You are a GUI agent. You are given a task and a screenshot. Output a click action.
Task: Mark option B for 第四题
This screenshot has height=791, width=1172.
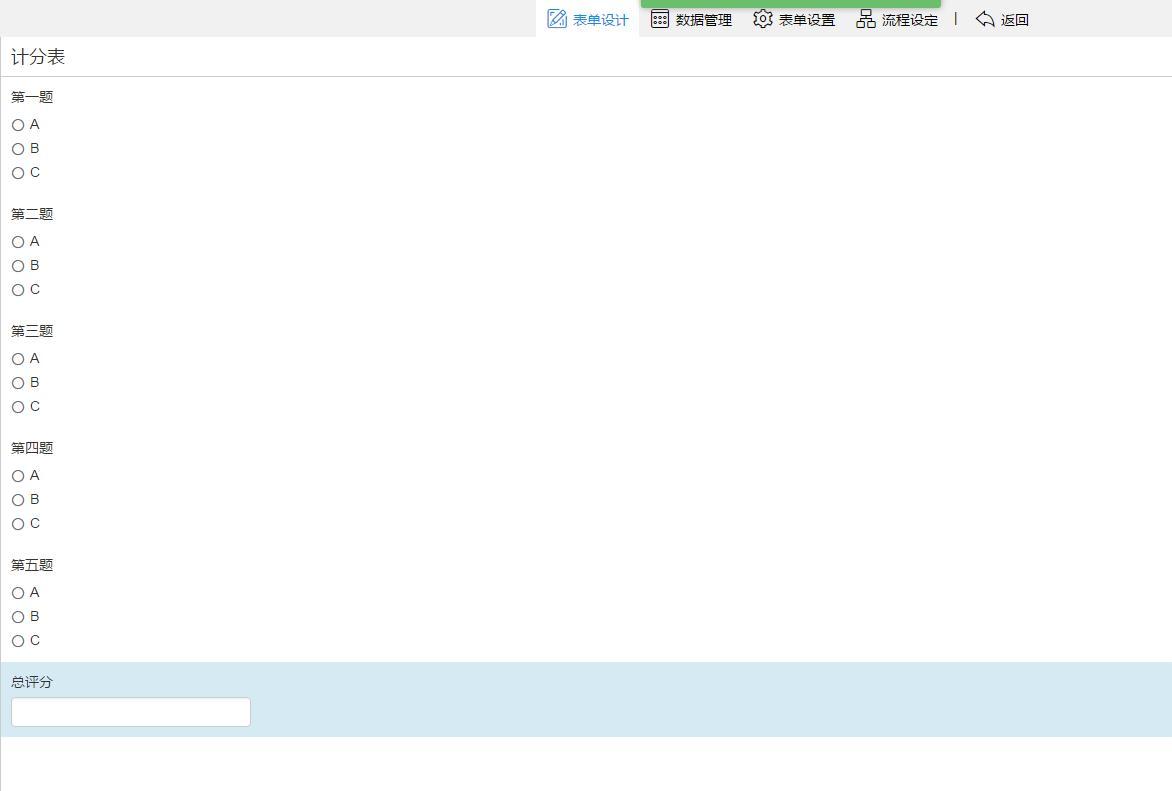point(18,500)
